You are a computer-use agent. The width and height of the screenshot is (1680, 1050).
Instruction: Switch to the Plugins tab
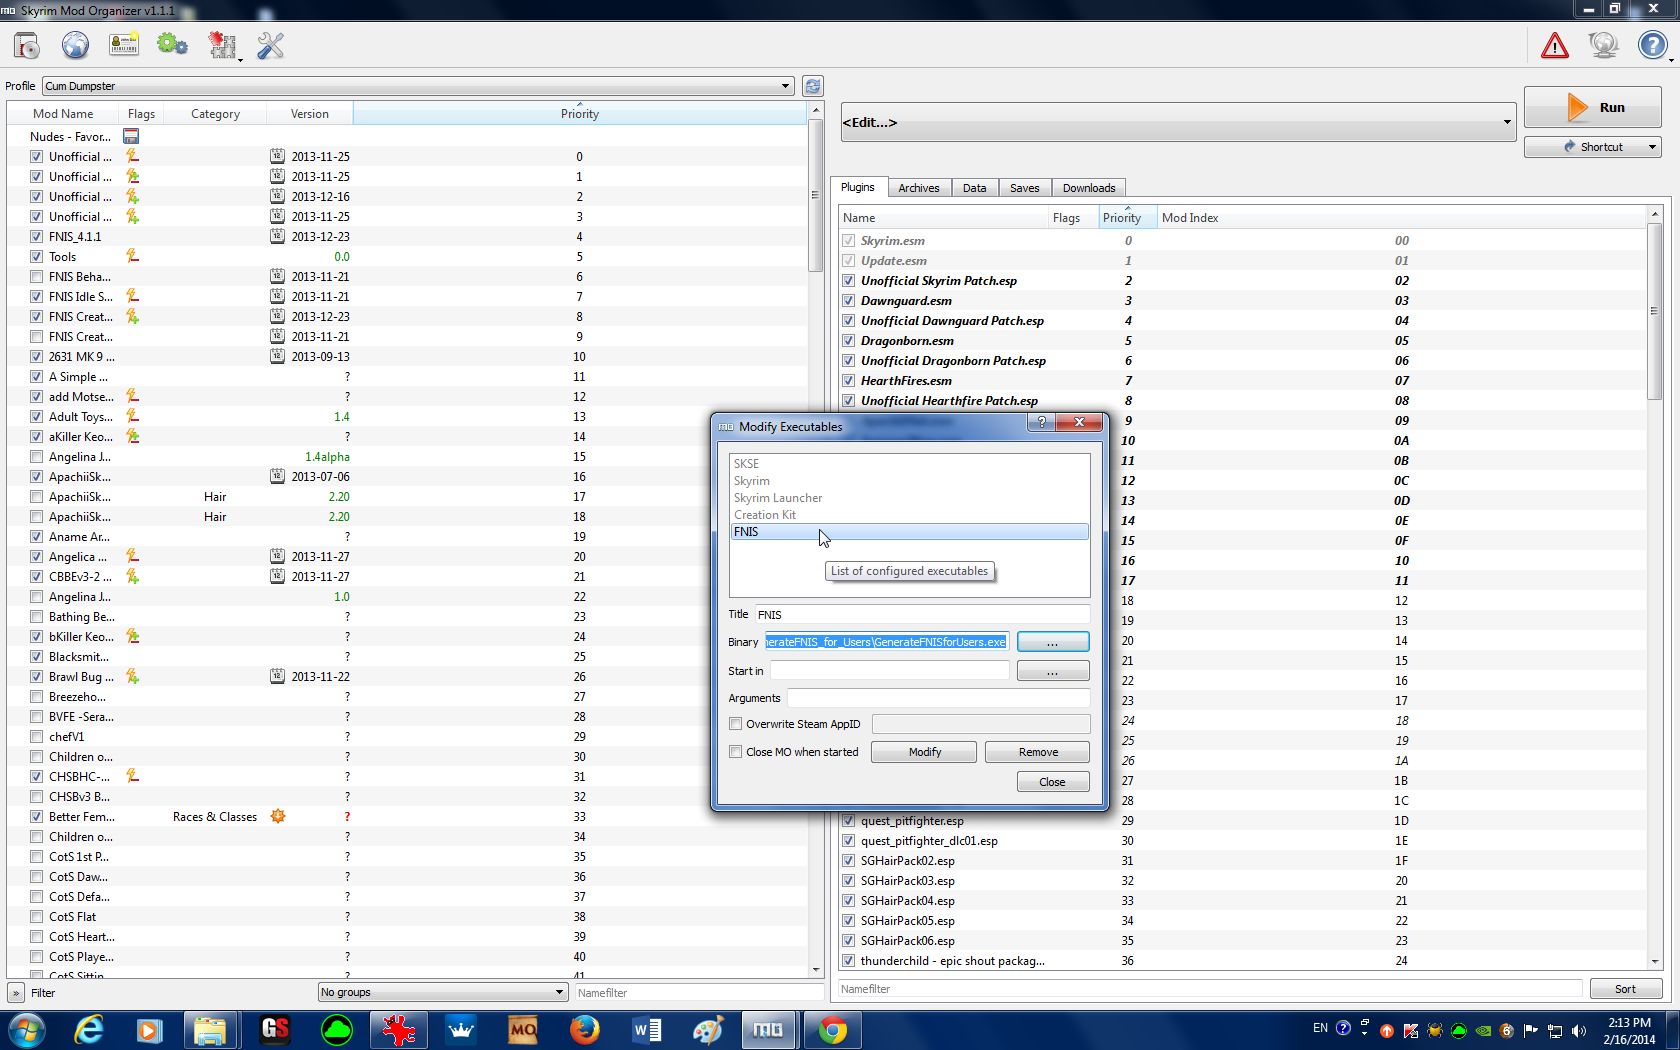857,187
